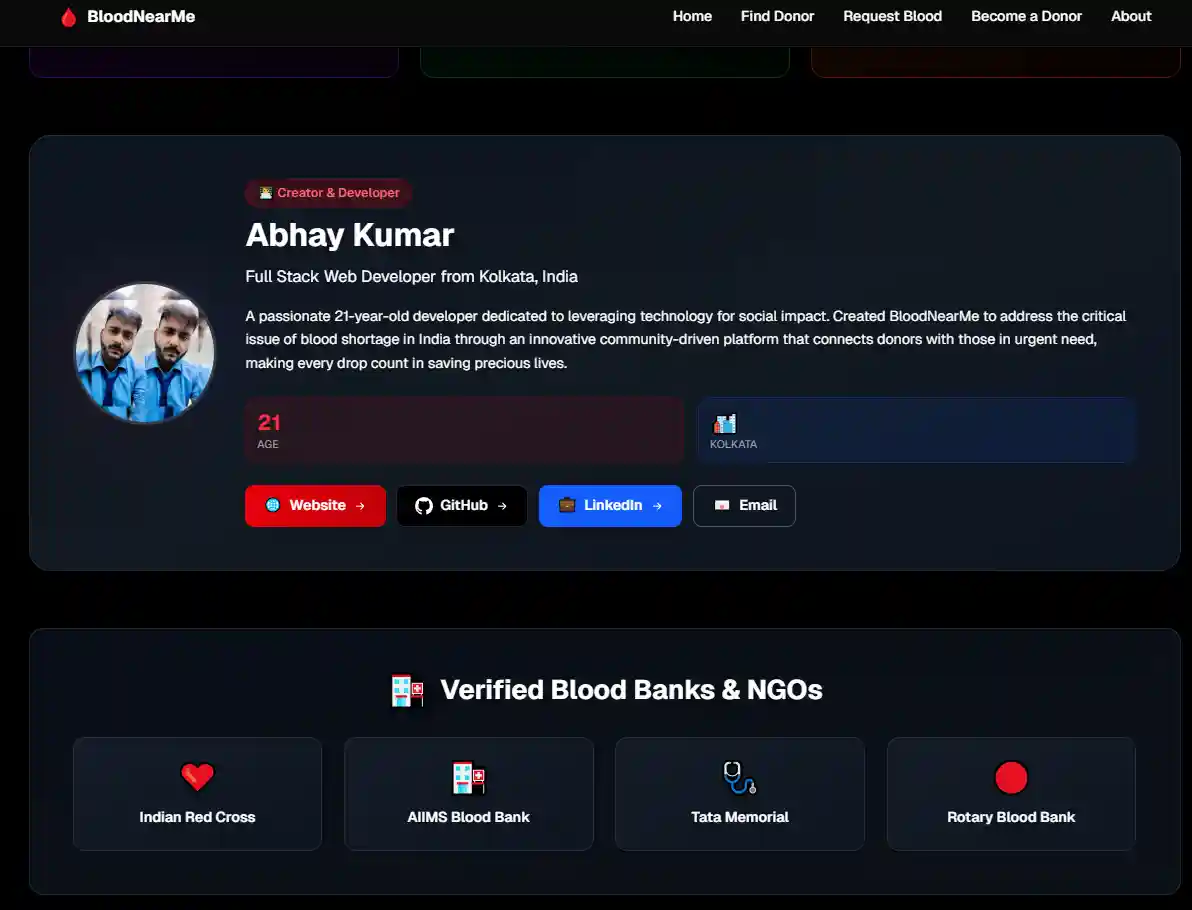The width and height of the screenshot is (1192, 910).
Task: Click the LinkedIn briefcase icon
Action: pos(568,505)
